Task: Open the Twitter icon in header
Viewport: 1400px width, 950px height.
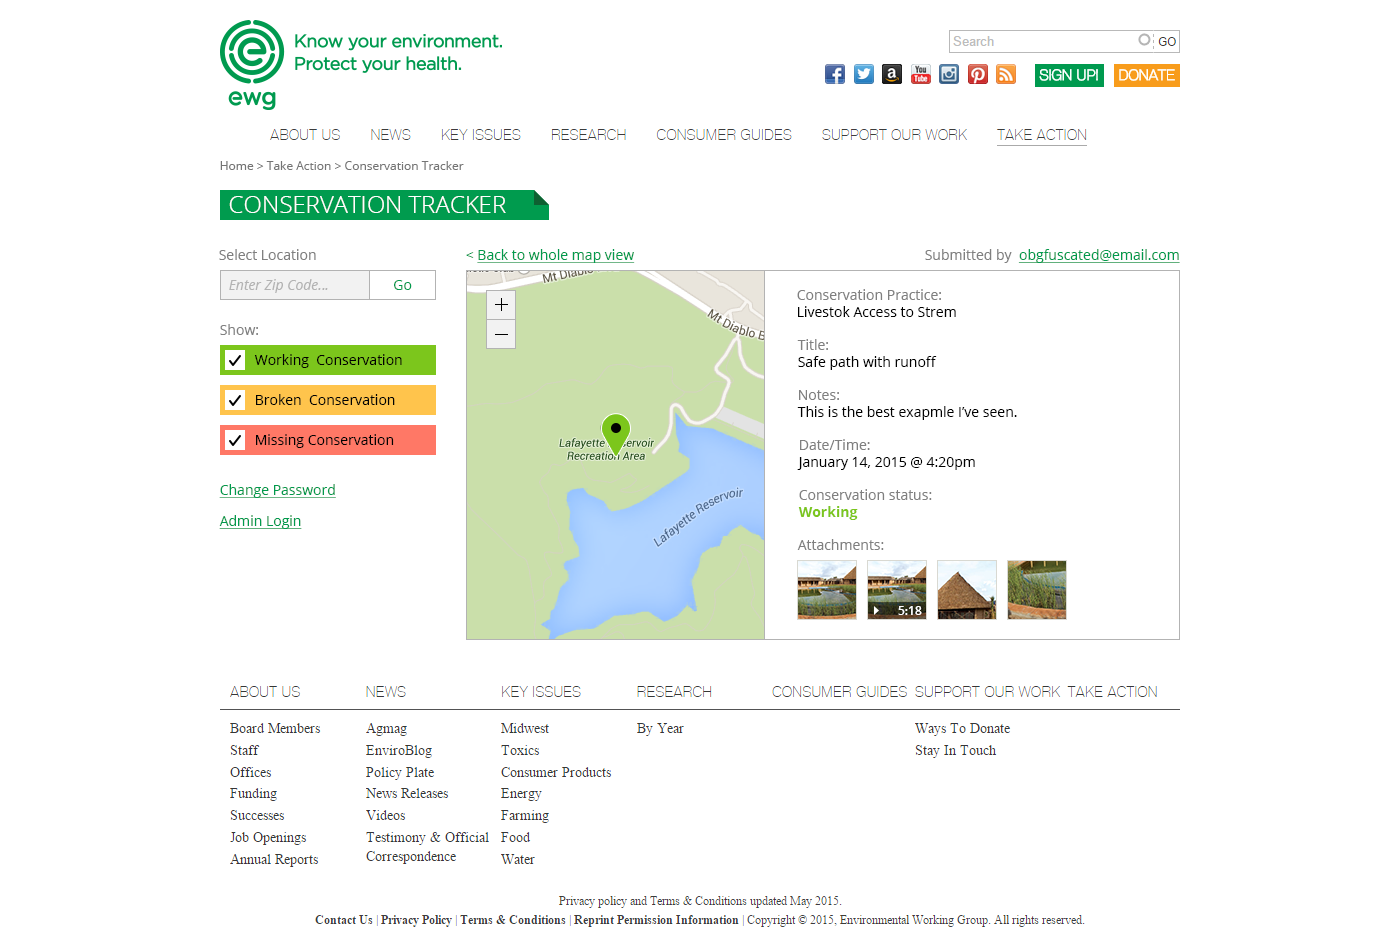Action: [x=864, y=74]
